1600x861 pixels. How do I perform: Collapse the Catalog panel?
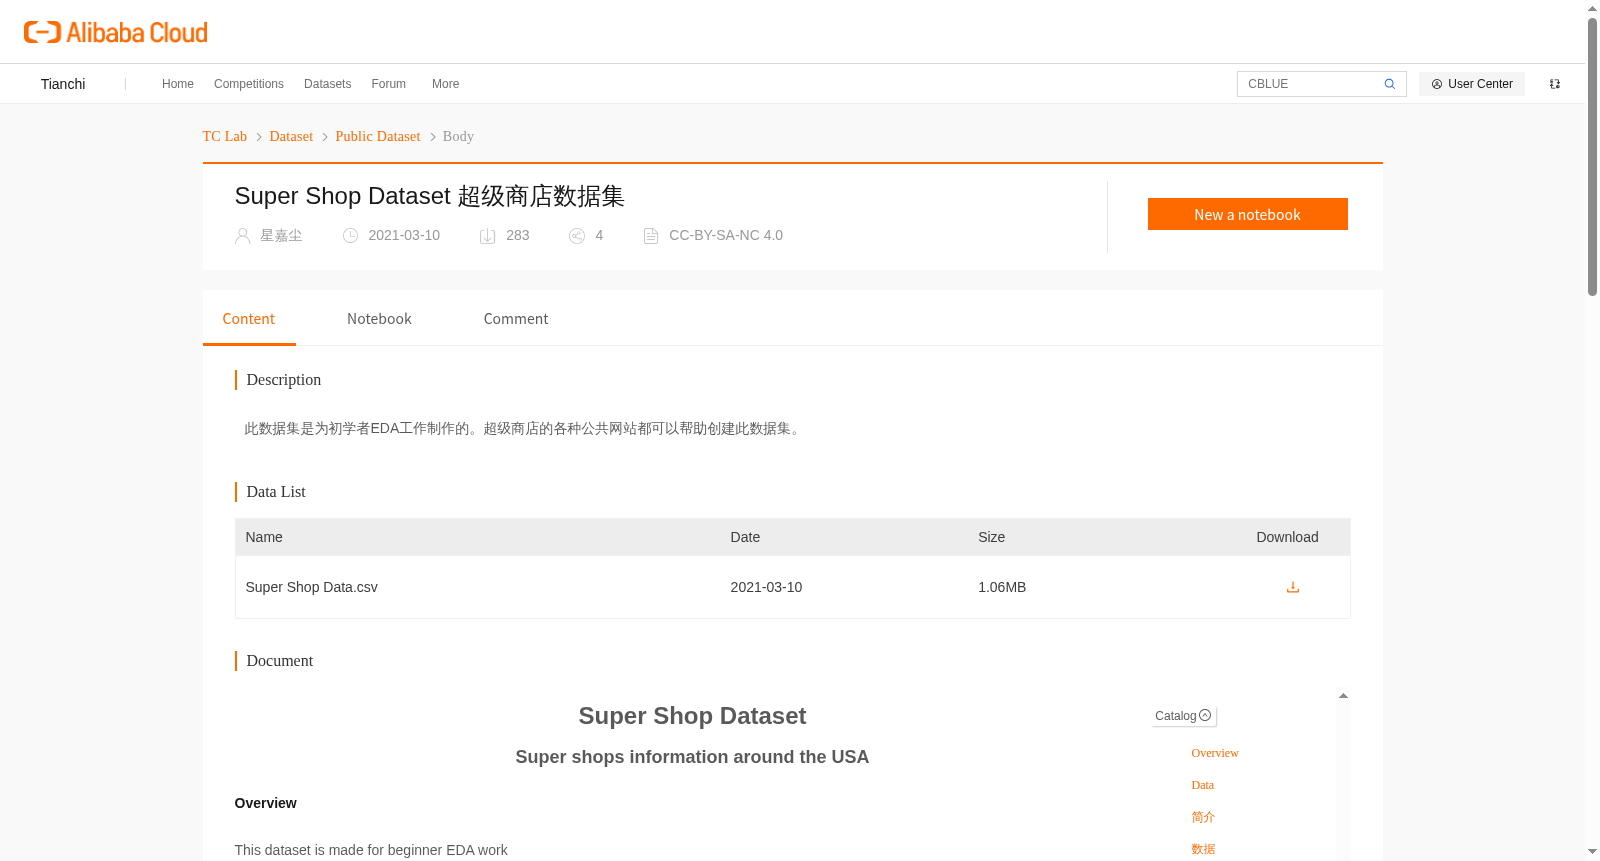[1183, 716]
